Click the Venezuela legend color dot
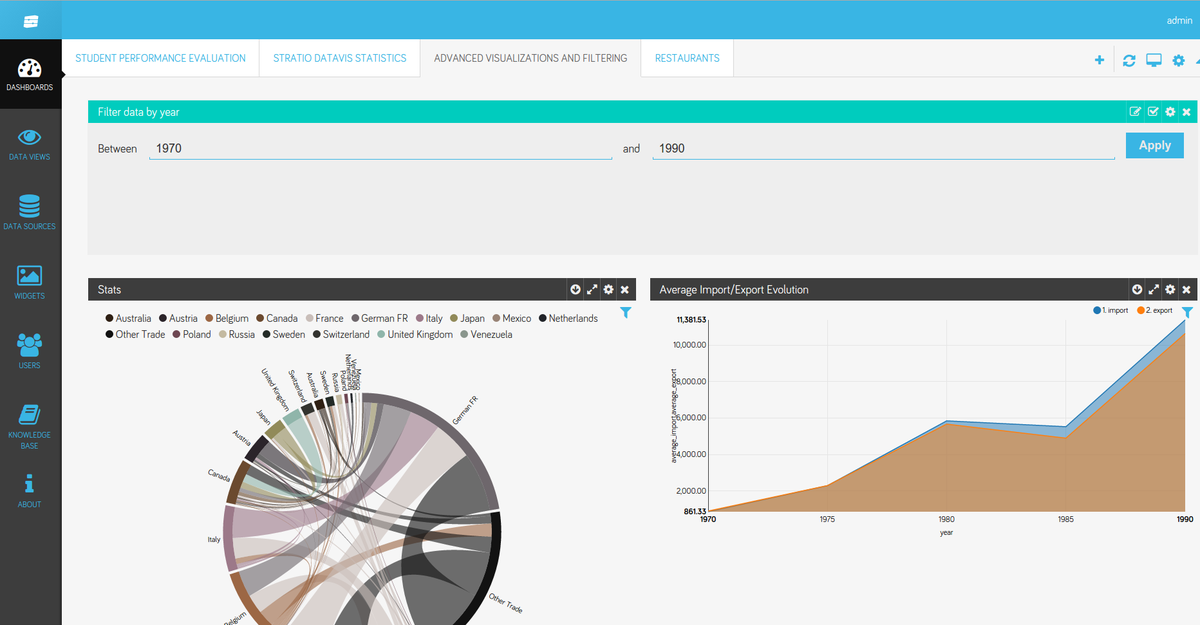 coord(464,334)
